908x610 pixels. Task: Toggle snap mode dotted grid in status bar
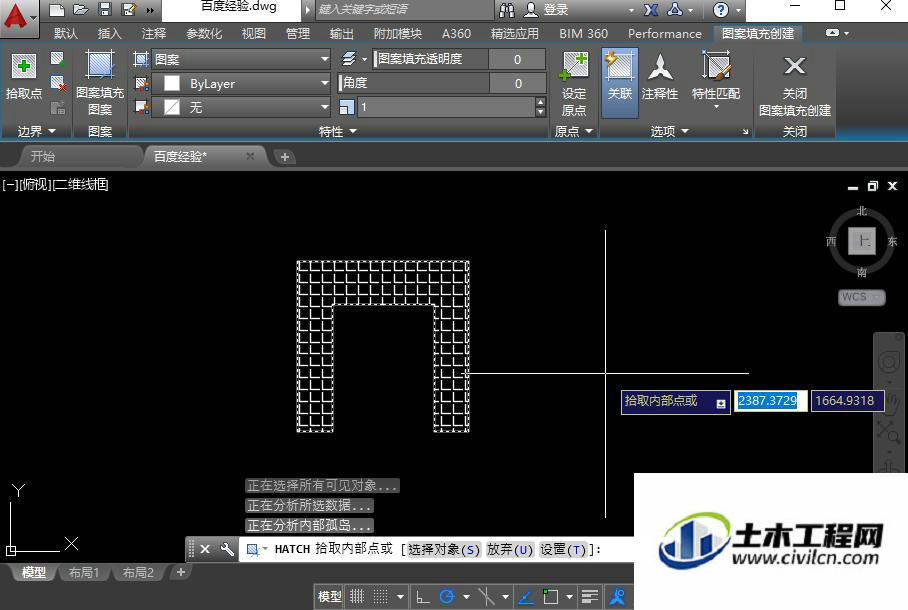click(380, 597)
